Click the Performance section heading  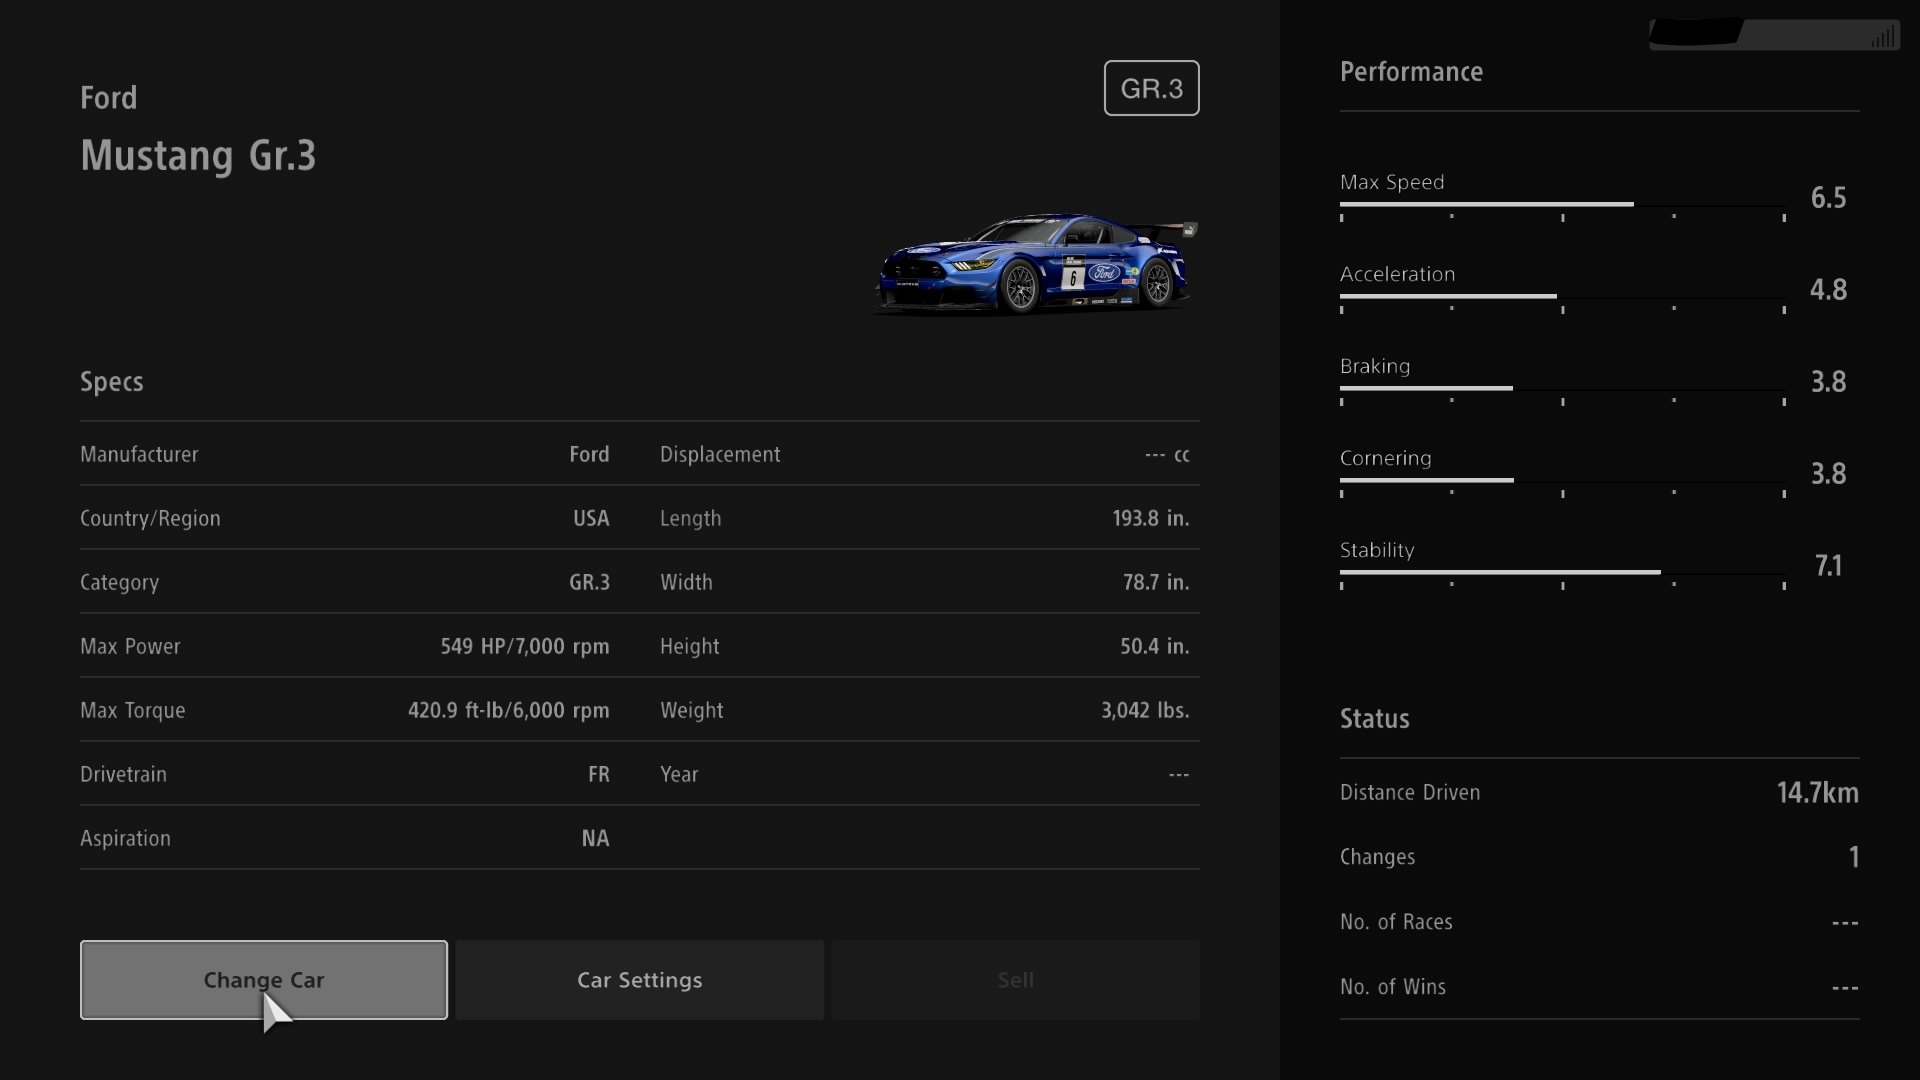(1411, 72)
